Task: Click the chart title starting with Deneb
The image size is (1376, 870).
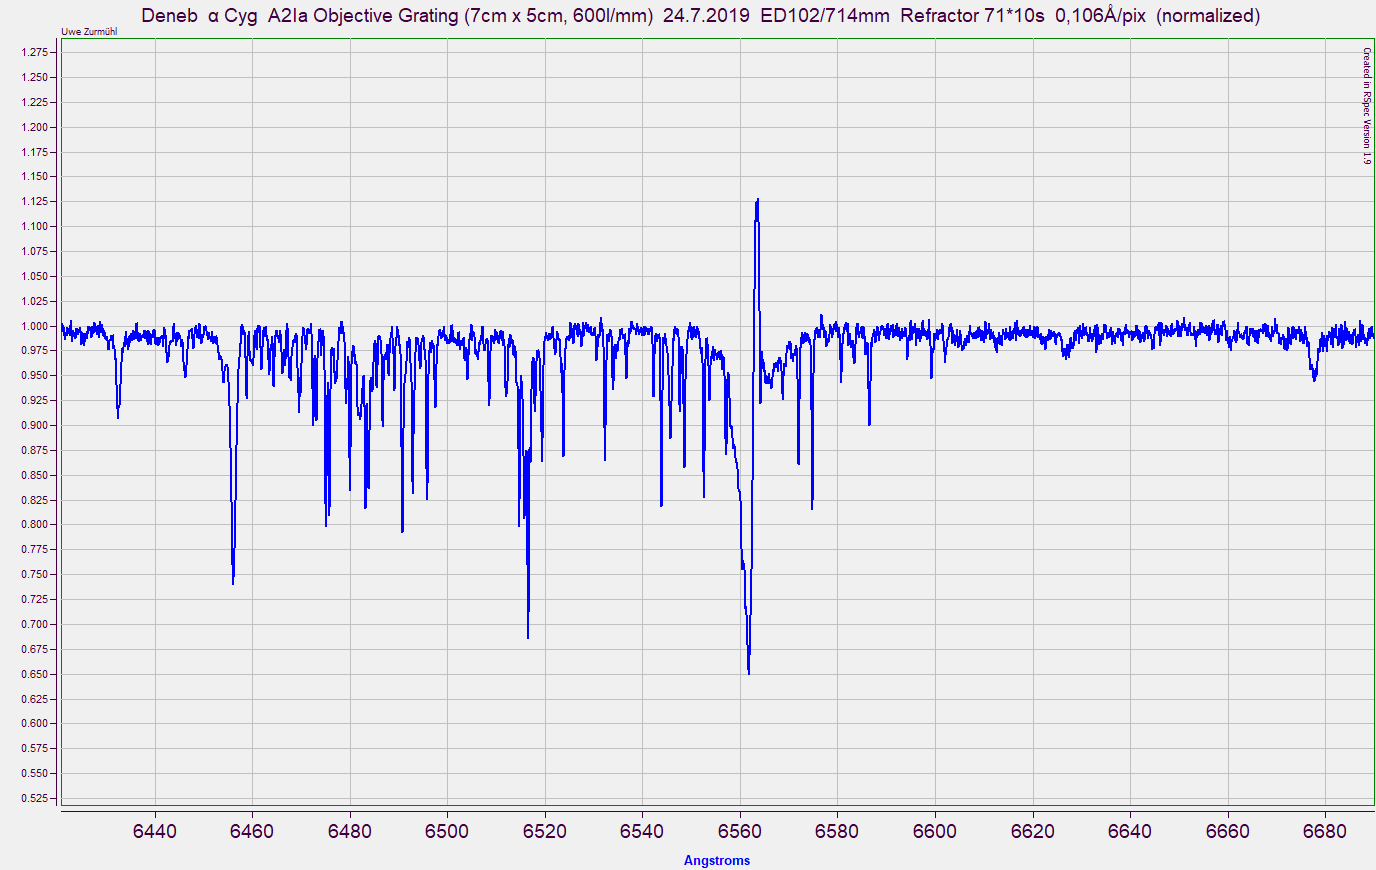Action: (x=700, y=16)
